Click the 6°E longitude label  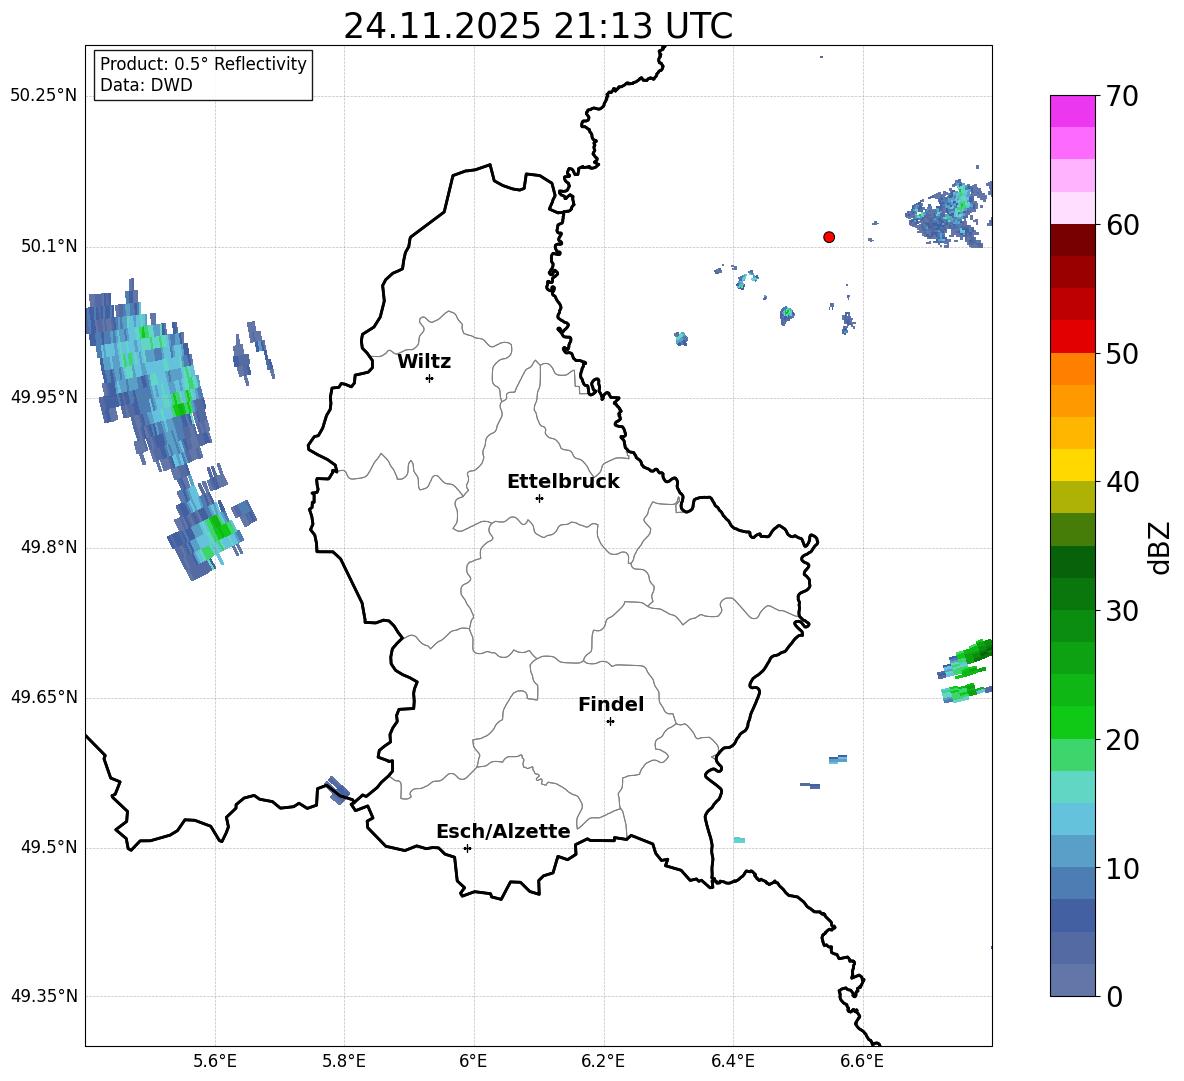point(473,1062)
